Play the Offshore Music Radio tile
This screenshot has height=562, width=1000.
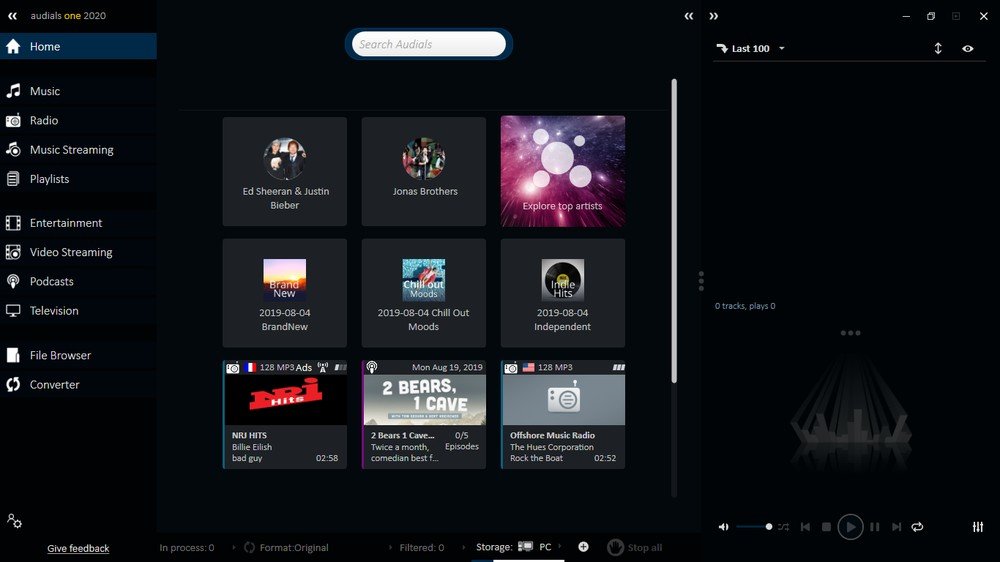(562, 415)
